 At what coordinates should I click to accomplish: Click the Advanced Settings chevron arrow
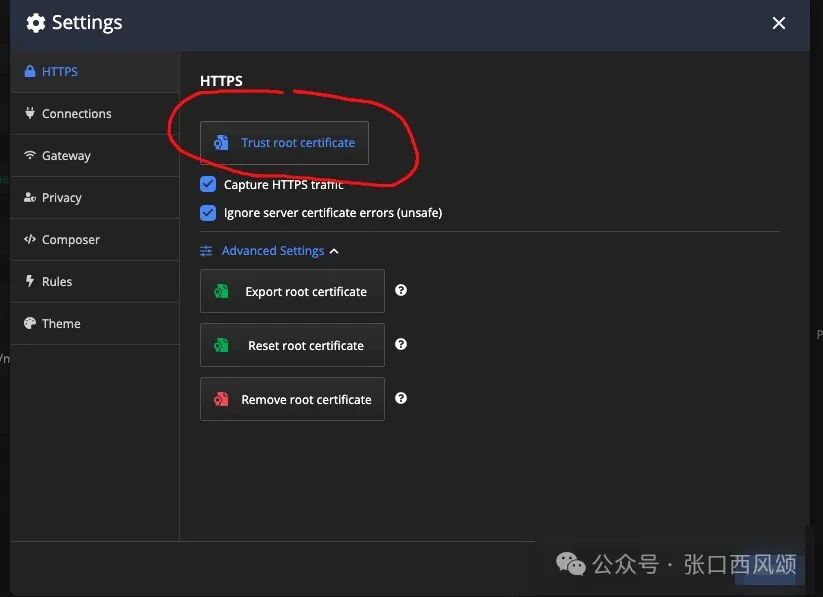click(334, 251)
